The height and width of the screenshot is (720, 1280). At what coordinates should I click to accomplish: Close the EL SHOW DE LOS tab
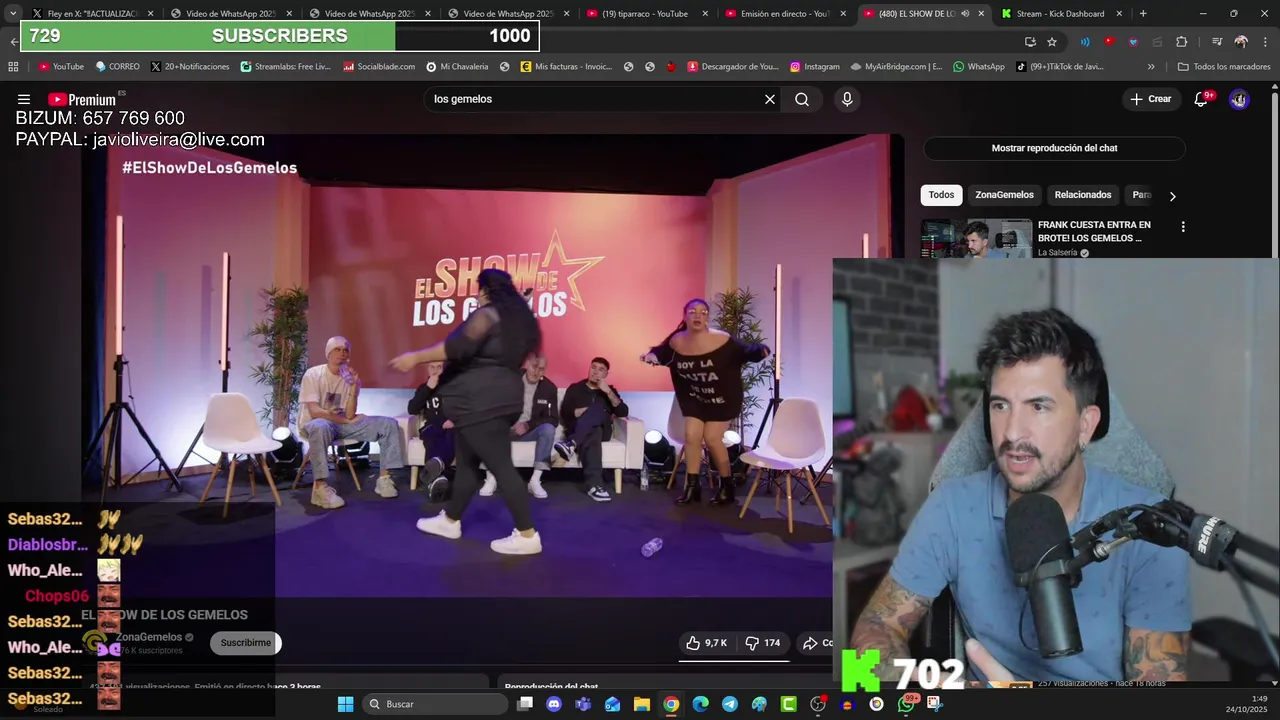981,14
